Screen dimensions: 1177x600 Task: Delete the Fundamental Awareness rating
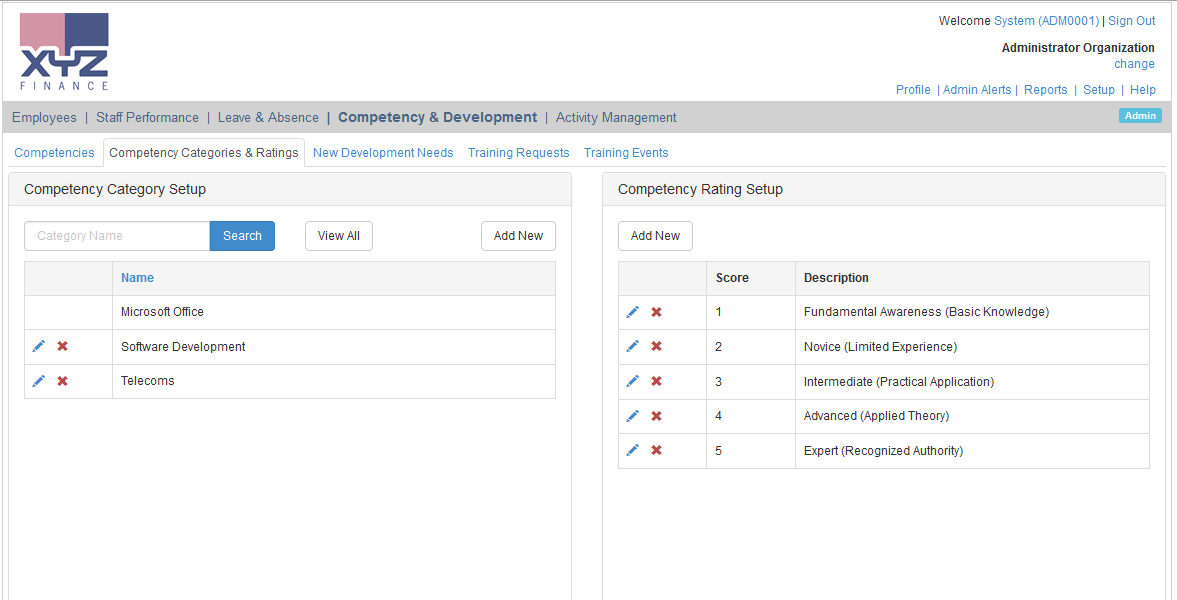(656, 312)
